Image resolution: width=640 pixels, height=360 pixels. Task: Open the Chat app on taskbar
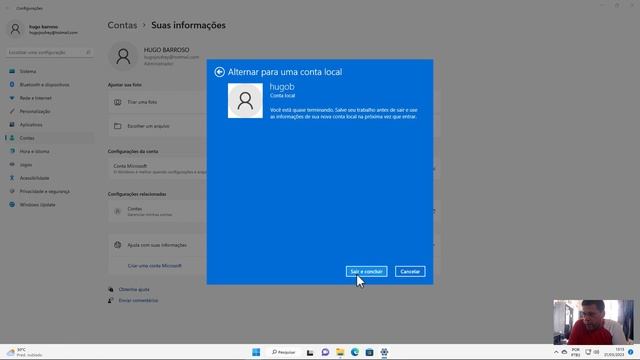point(325,352)
